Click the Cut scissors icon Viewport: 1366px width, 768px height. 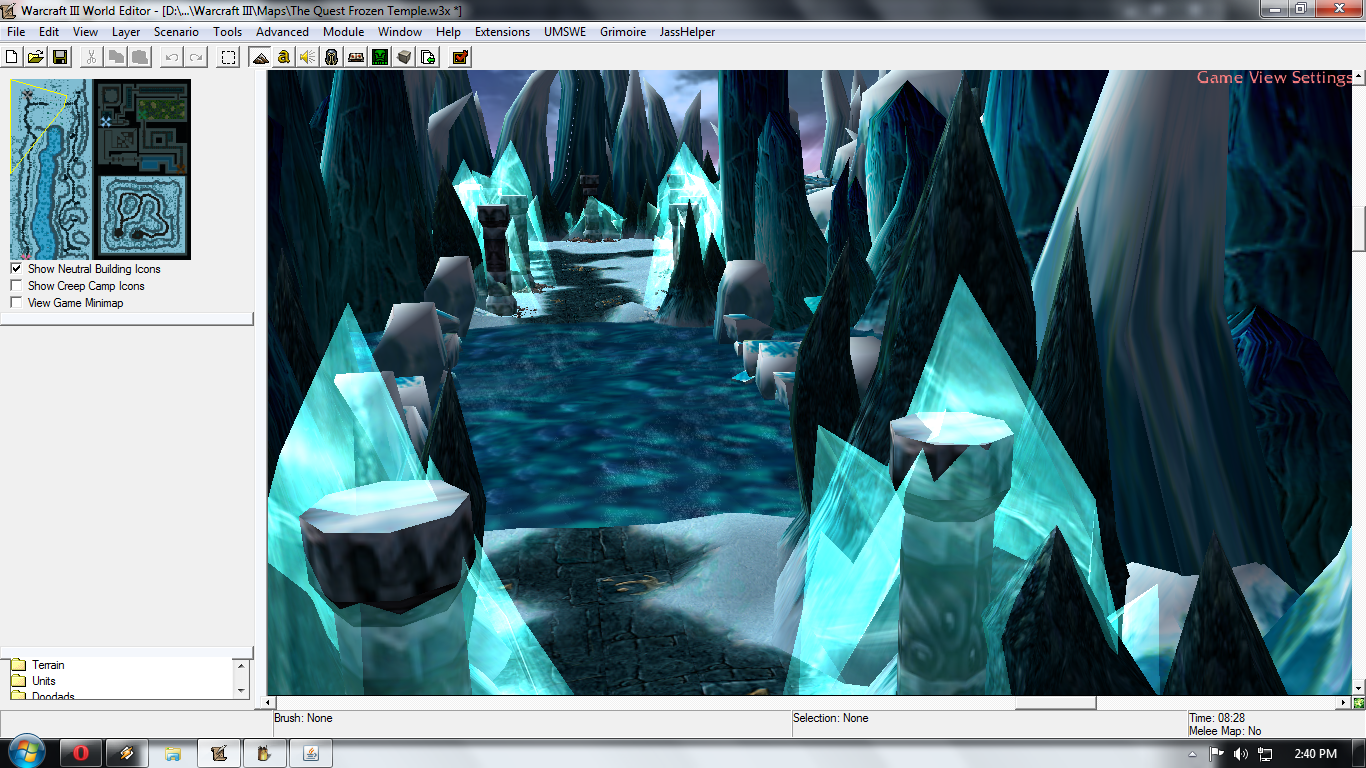click(91, 57)
